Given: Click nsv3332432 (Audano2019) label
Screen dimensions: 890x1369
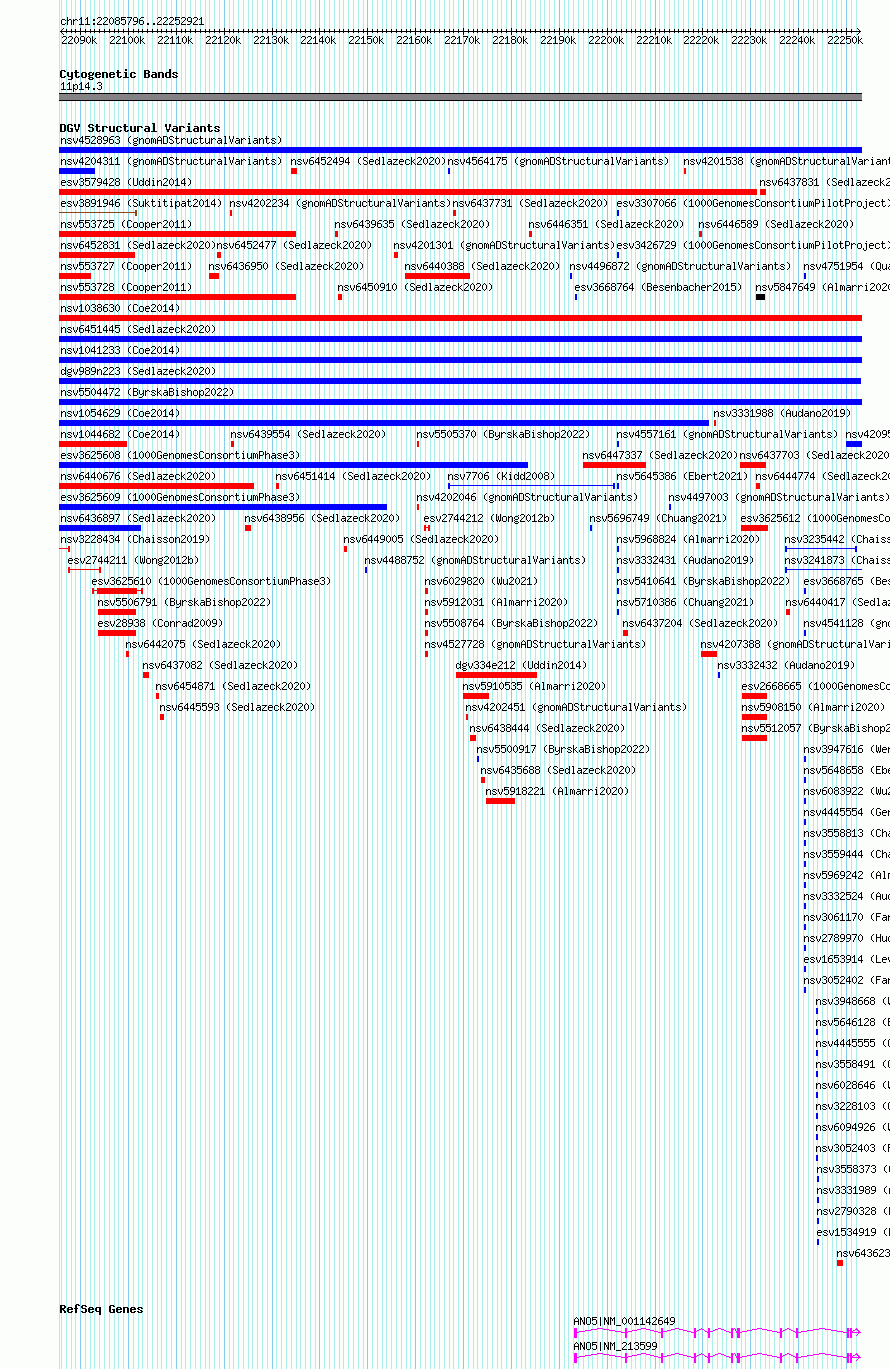Looking at the screenshot, I should tap(786, 665).
